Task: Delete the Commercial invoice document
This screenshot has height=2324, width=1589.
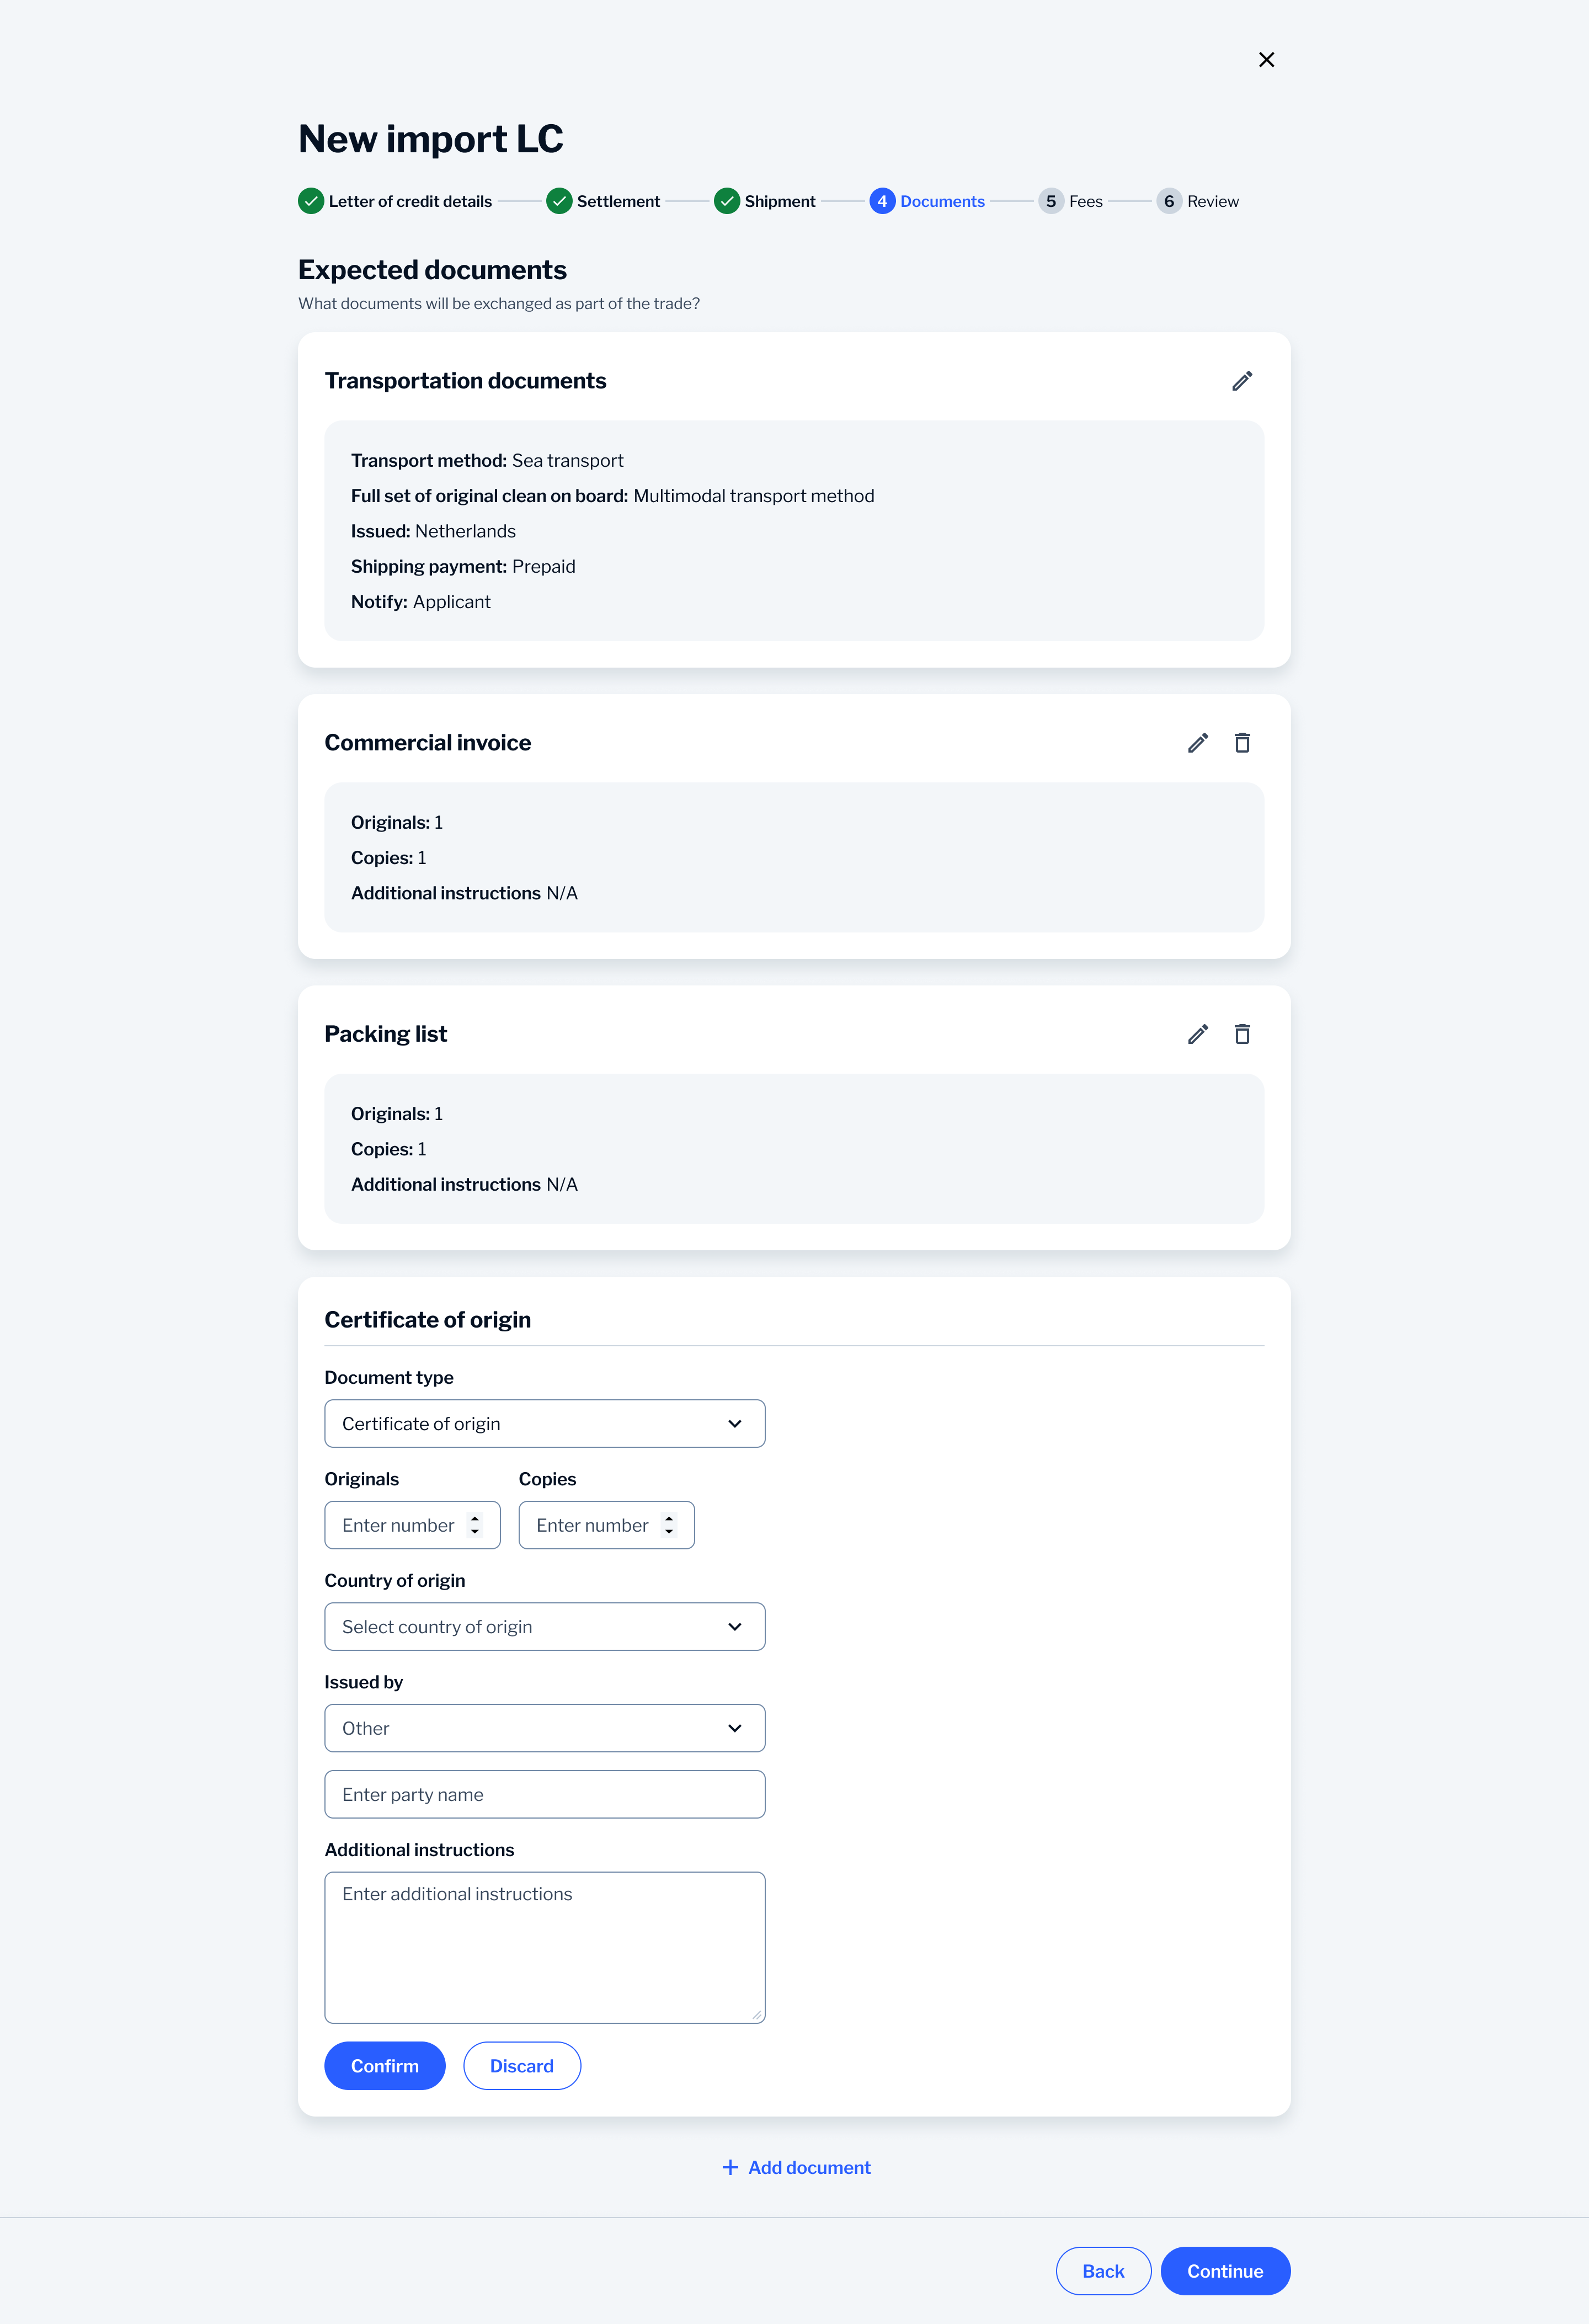Action: [x=1242, y=742]
